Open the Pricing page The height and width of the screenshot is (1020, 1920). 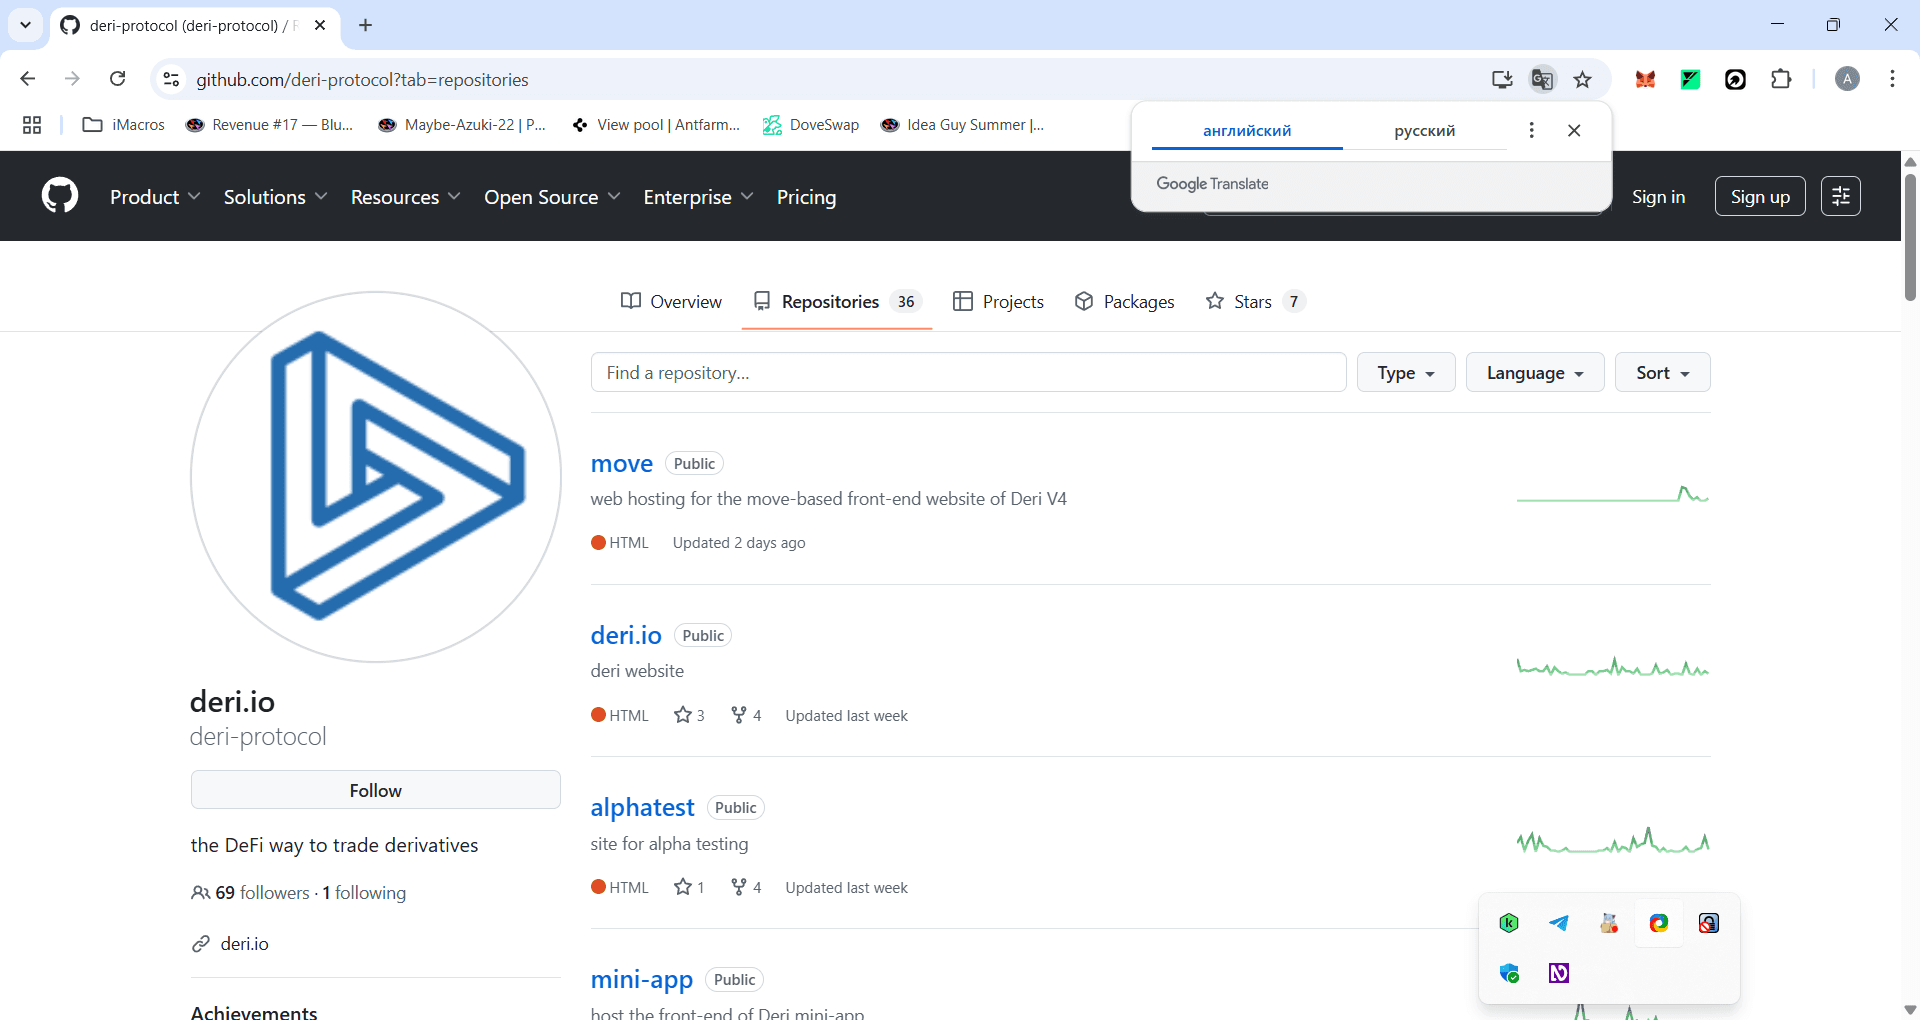806,197
